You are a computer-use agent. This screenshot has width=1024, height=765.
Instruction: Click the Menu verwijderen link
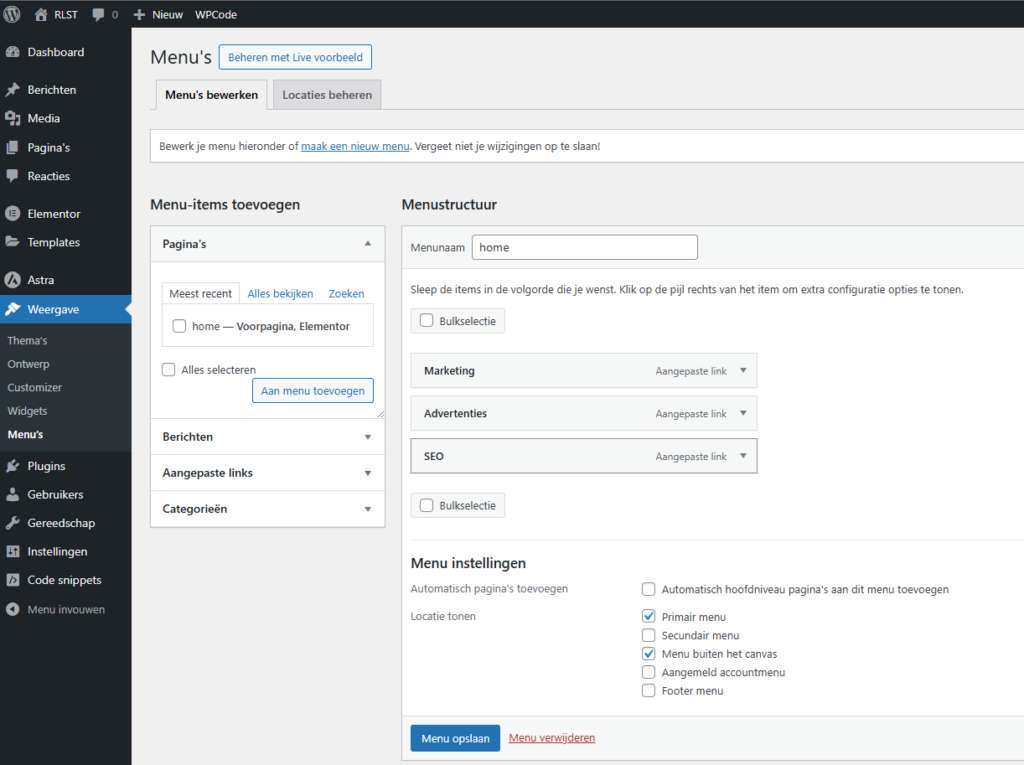click(x=552, y=738)
